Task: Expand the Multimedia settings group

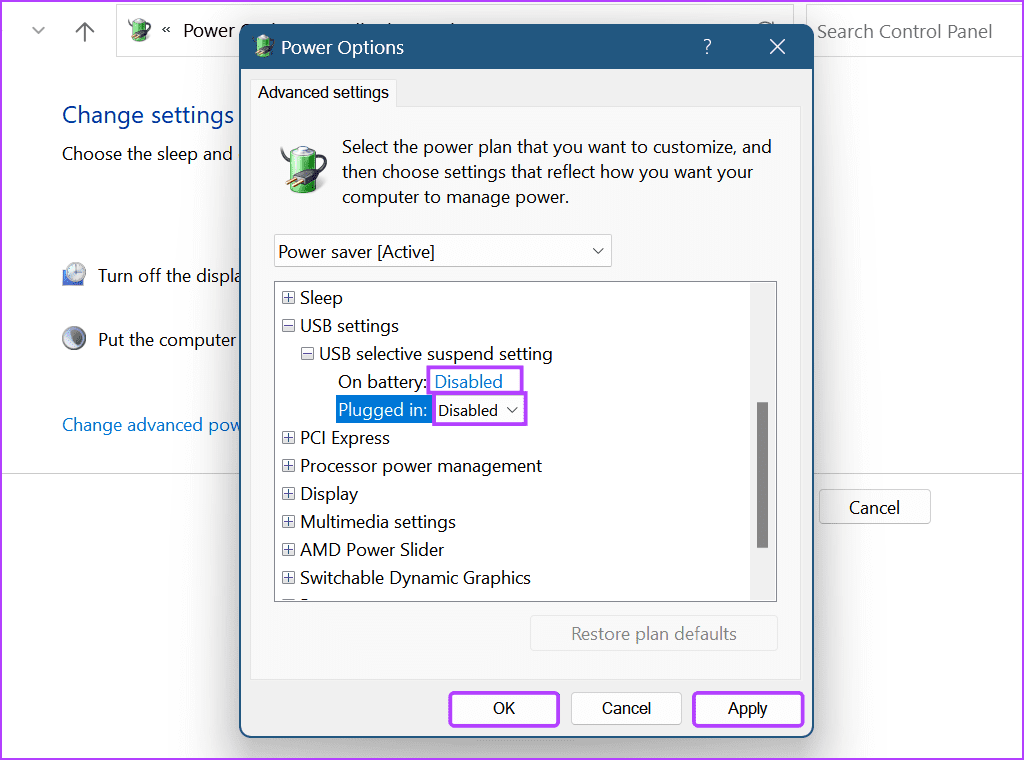Action: tap(288, 521)
